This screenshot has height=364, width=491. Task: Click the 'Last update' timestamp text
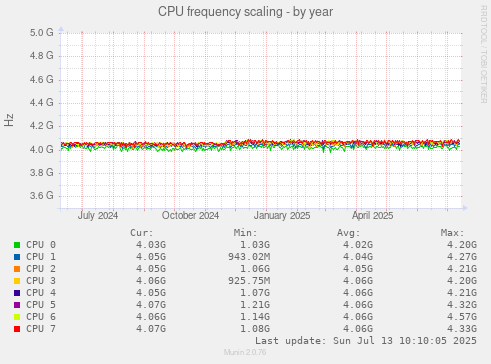[366, 341]
